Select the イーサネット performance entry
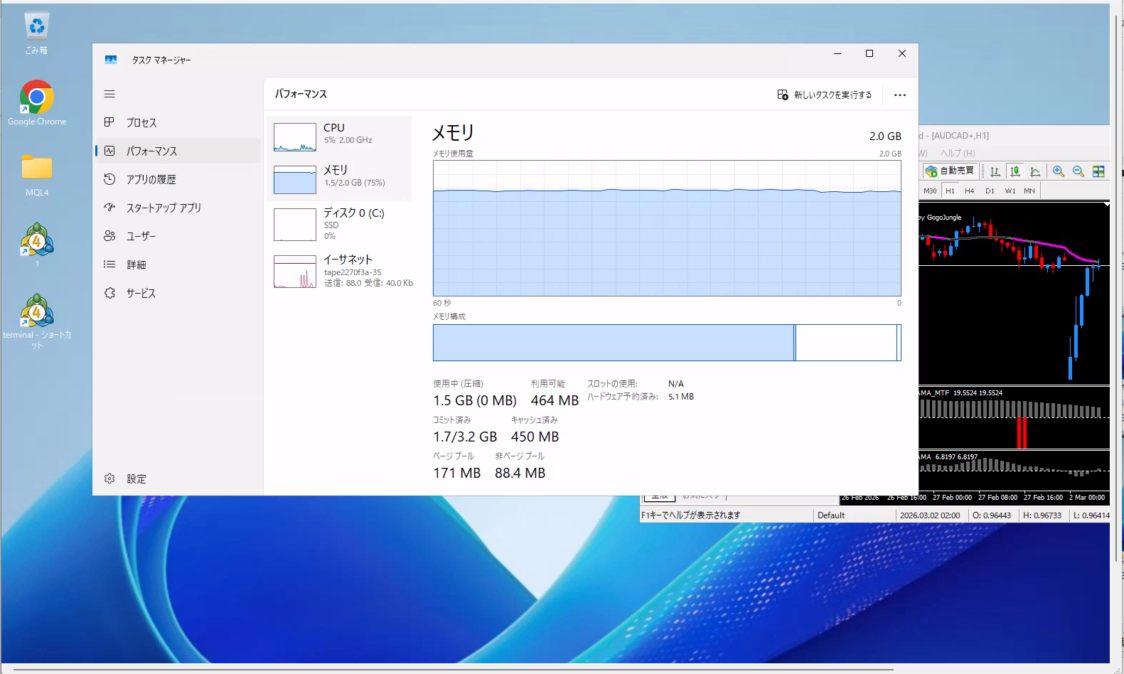The width and height of the screenshot is (1124, 674). coord(340,270)
